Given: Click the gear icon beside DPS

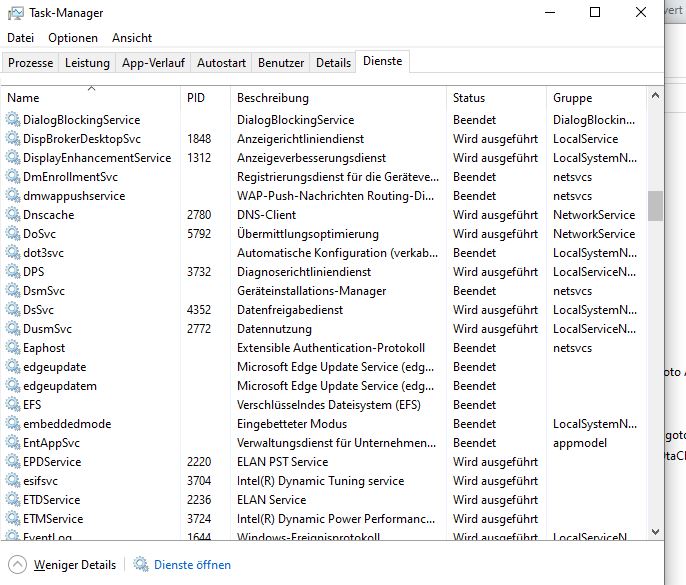Looking at the screenshot, I should click(13, 272).
